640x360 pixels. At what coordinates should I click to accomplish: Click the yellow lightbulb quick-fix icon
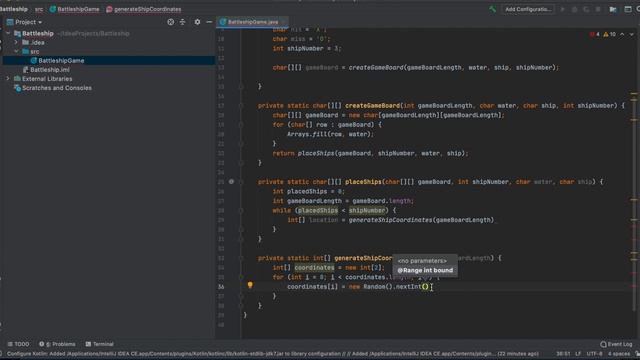tap(250, 285)
